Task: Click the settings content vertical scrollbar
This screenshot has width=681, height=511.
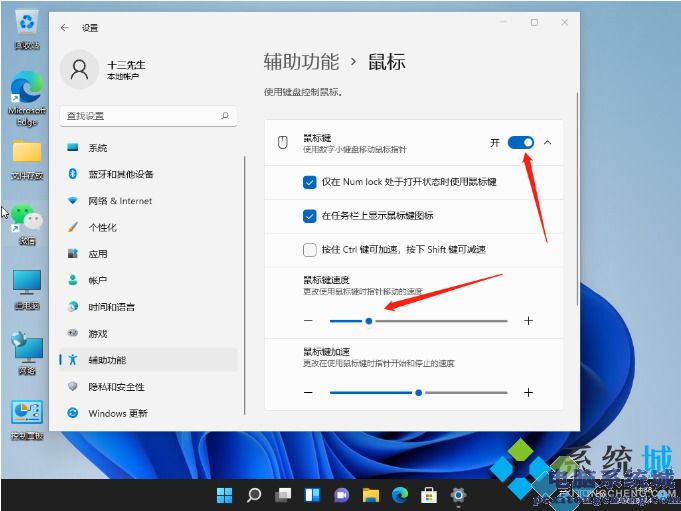Action: pyautogui.click(x=578, y=199)
